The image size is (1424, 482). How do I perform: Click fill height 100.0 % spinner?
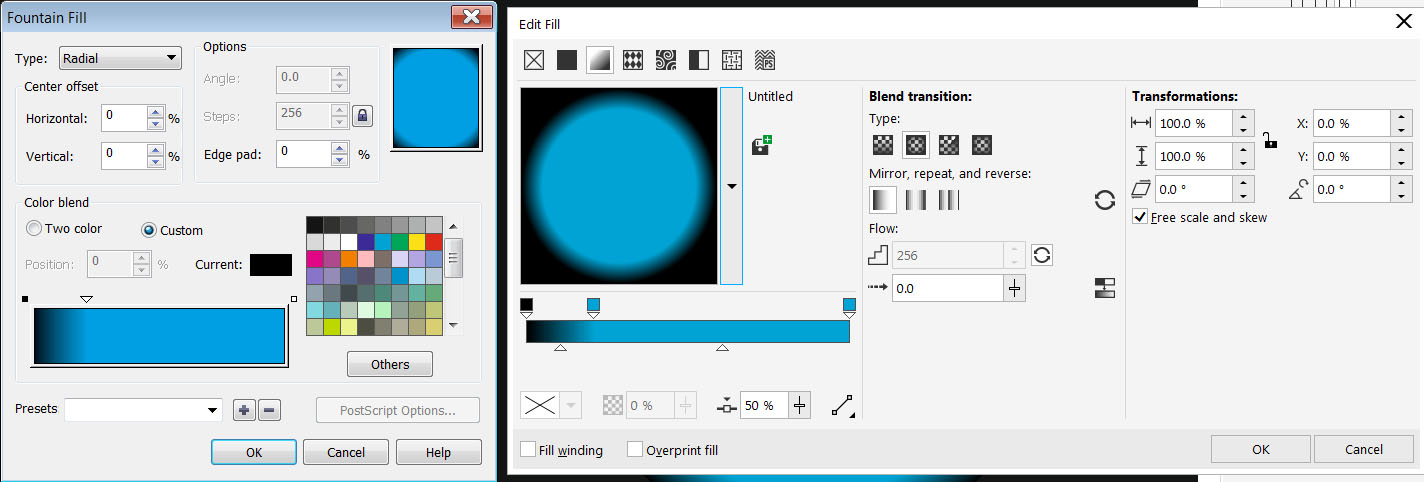point(1243,156)
